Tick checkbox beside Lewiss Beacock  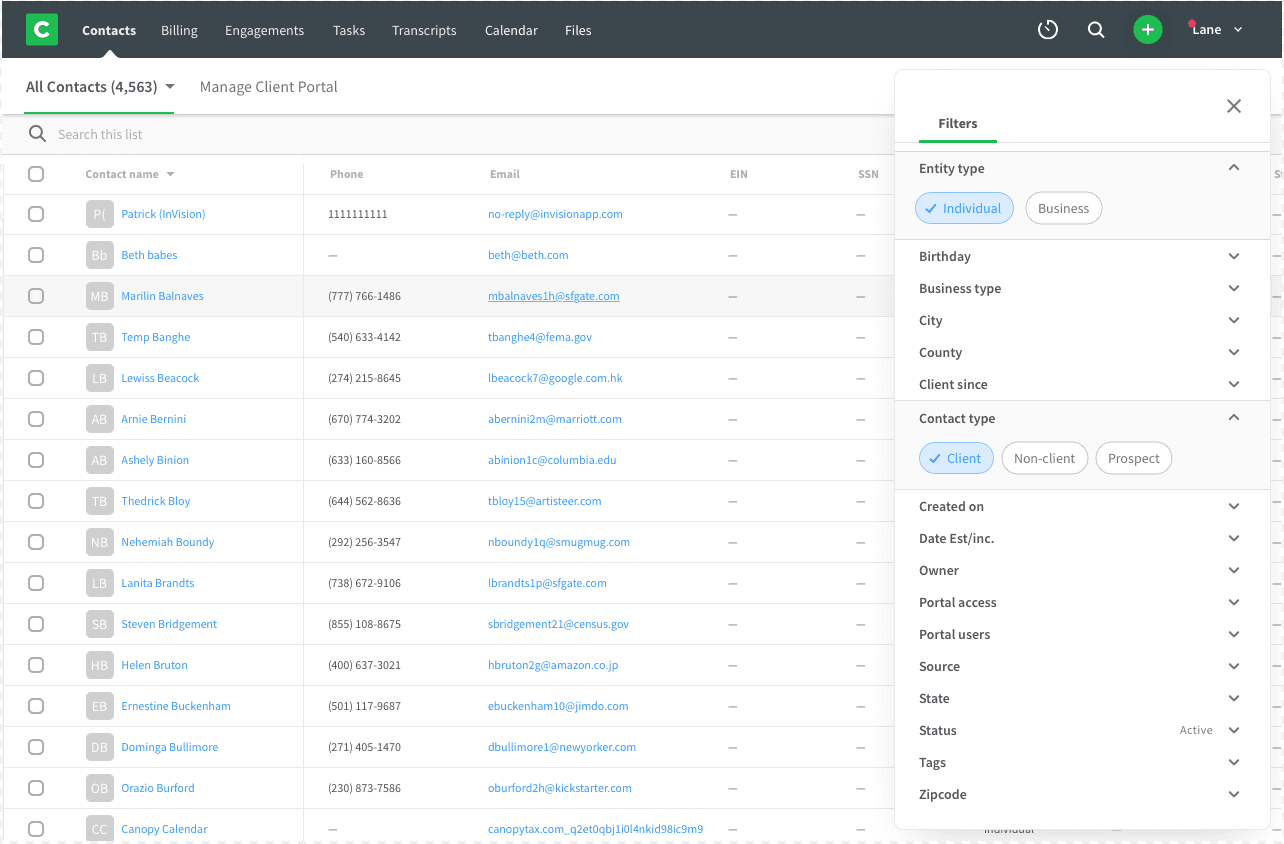click(36, 378)
